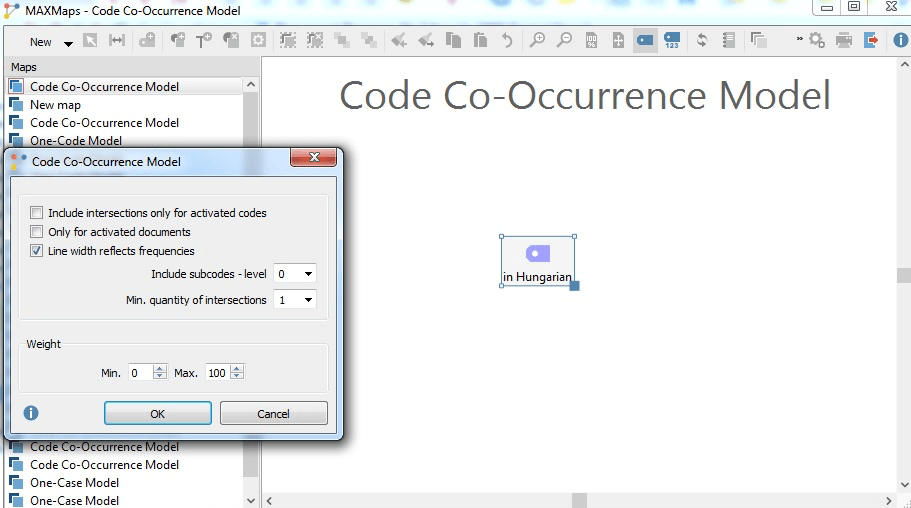This screenshot has height=508, width=911.
Task: Export the map using export icon
Action: click(871, 41)
